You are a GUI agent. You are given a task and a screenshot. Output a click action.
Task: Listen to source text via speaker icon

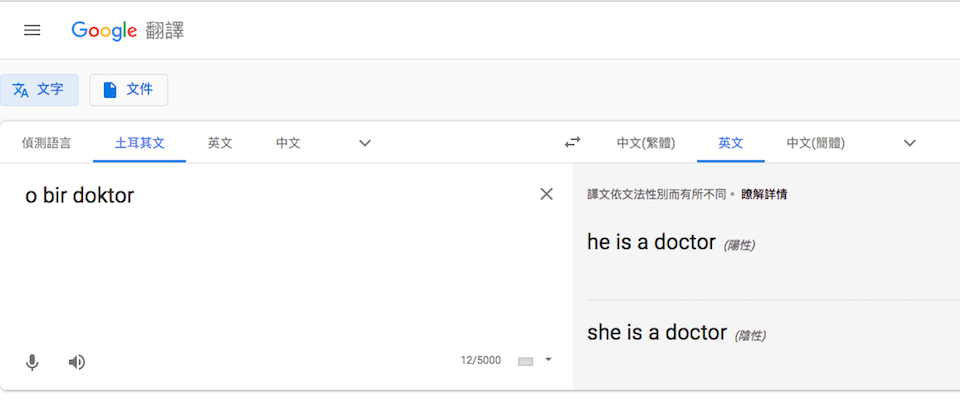(77, 362)
